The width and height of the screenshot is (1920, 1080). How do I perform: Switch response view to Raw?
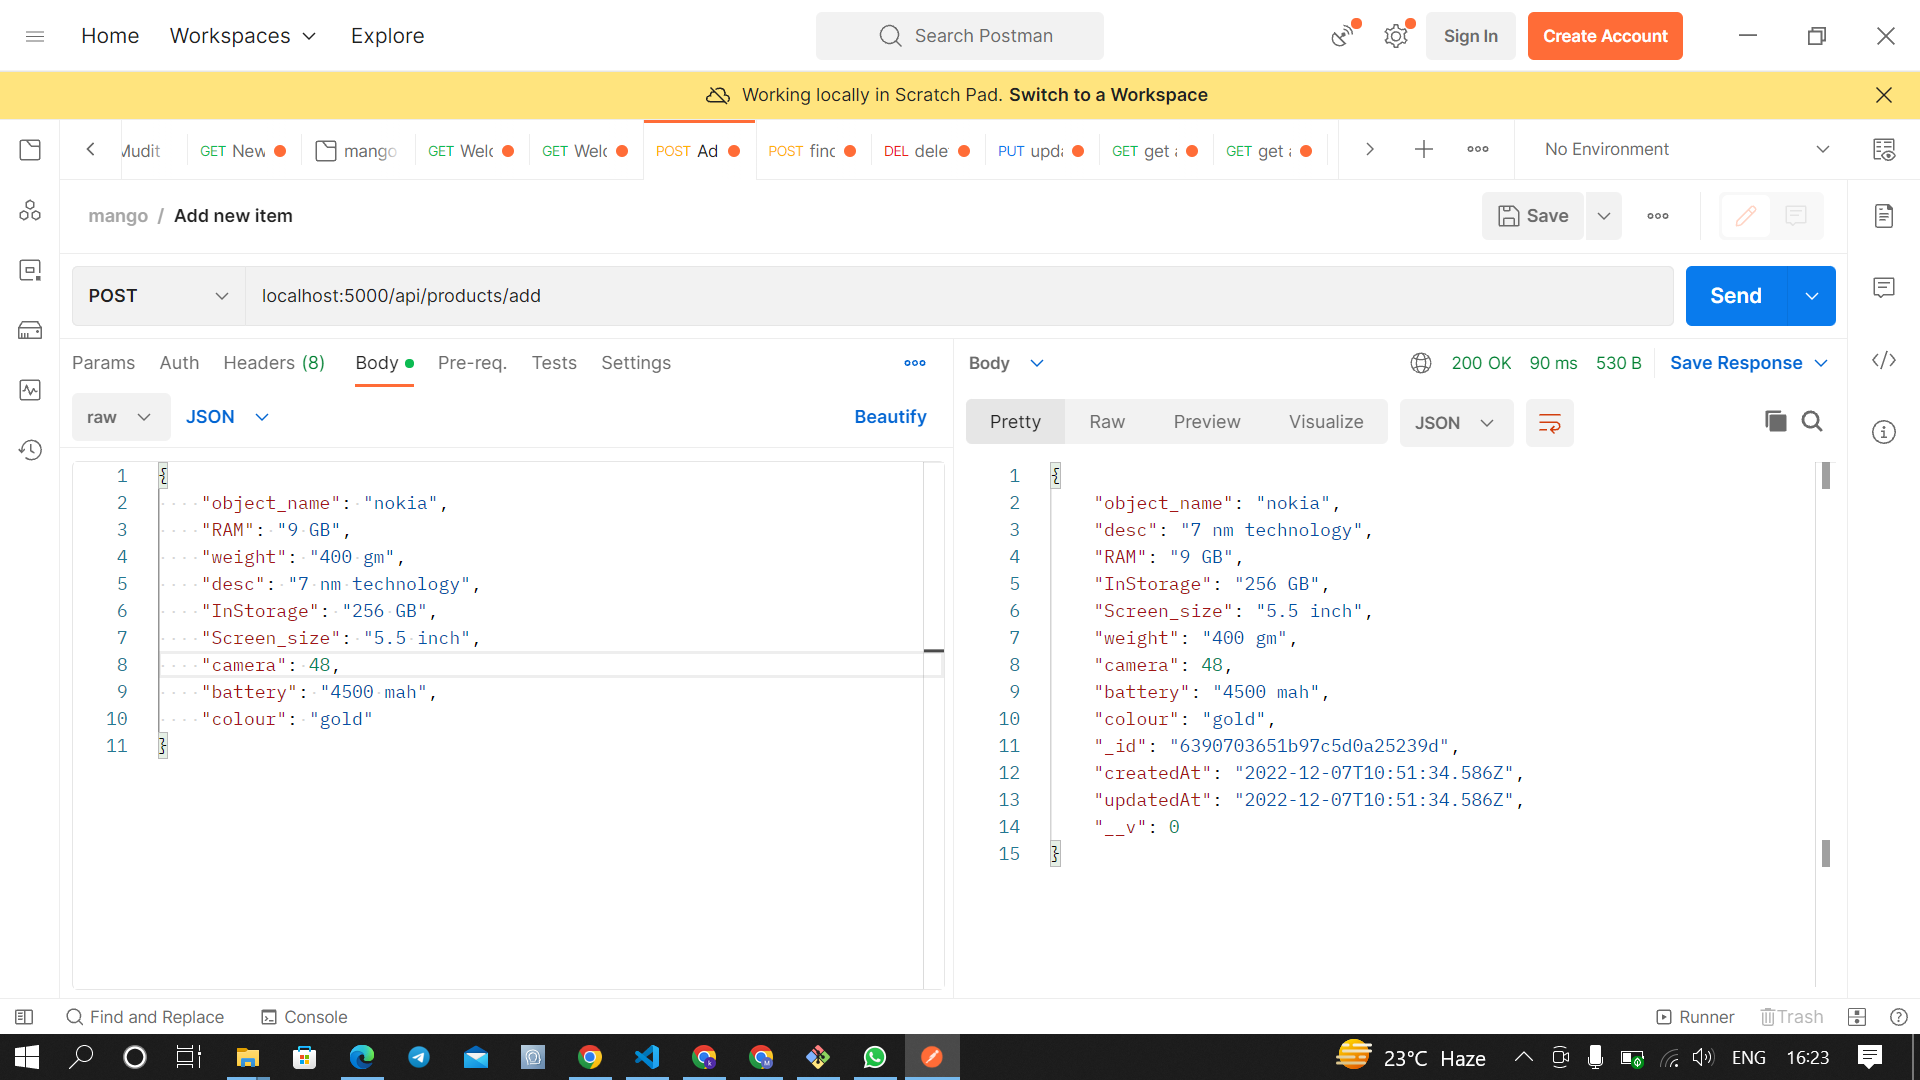[x=1106, y=421]
